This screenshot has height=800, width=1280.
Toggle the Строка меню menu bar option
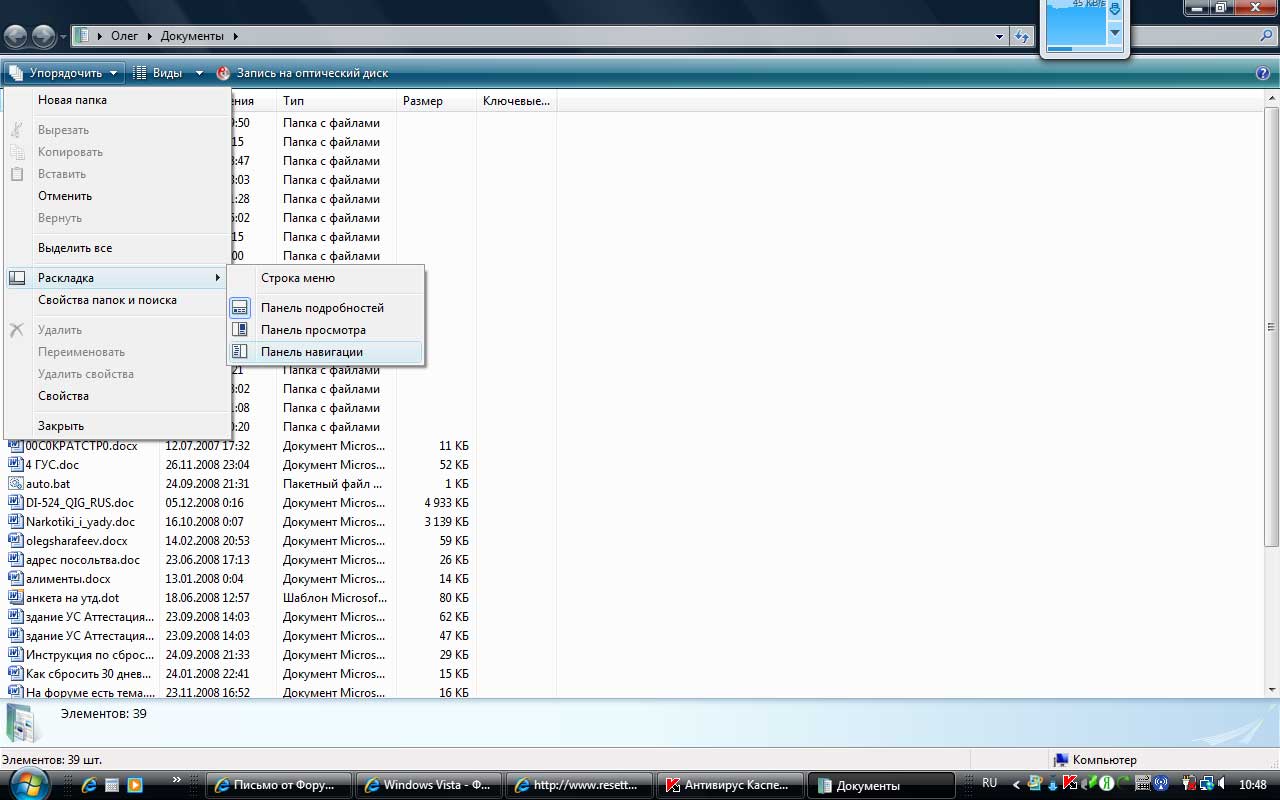(x=326, y=278)
